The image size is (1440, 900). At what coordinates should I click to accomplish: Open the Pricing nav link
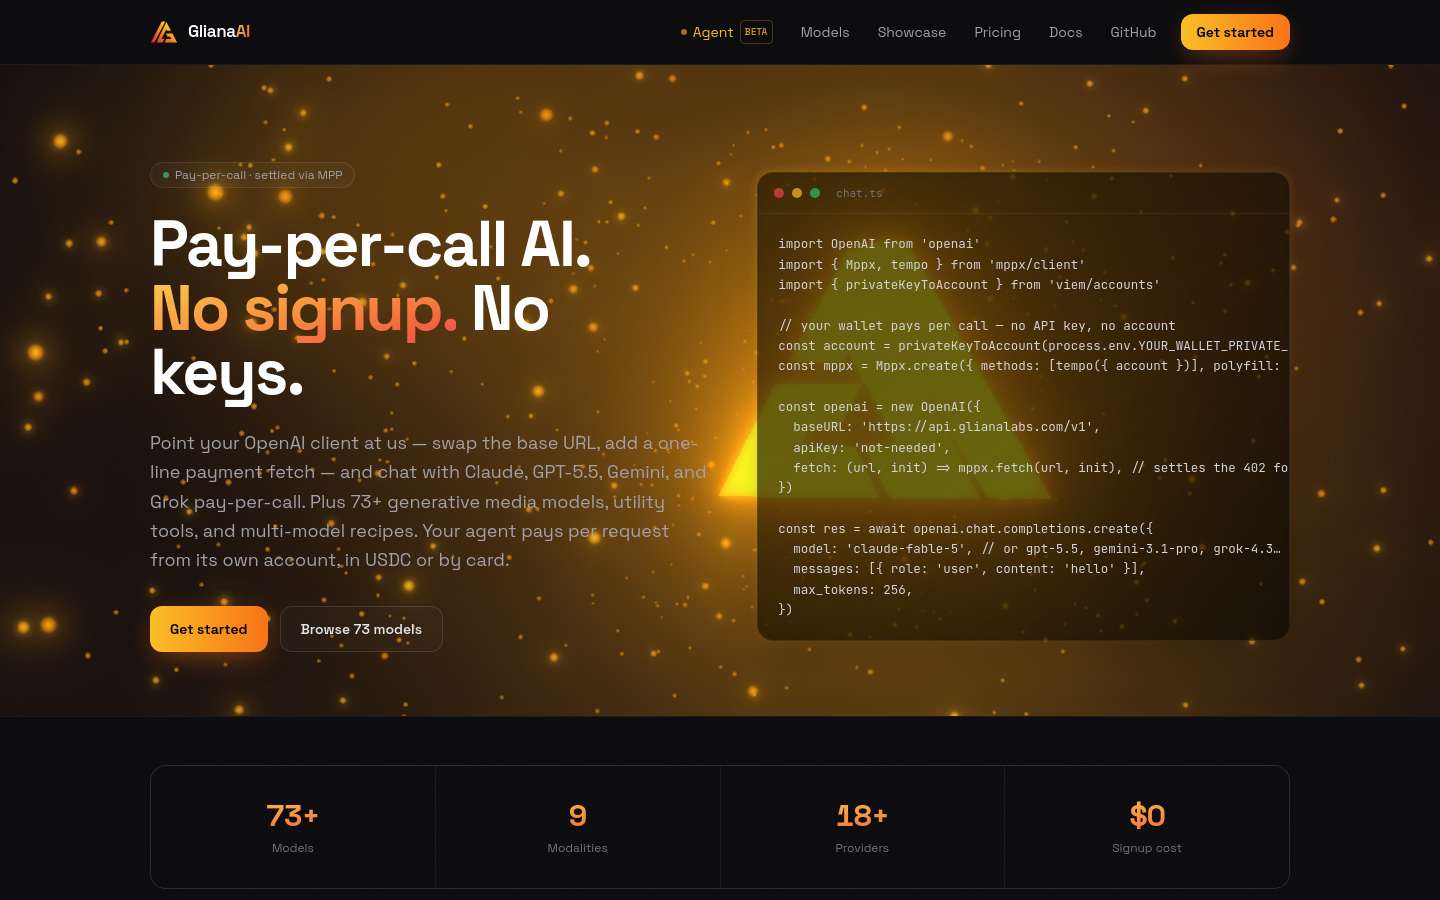[x=997, y=32]
